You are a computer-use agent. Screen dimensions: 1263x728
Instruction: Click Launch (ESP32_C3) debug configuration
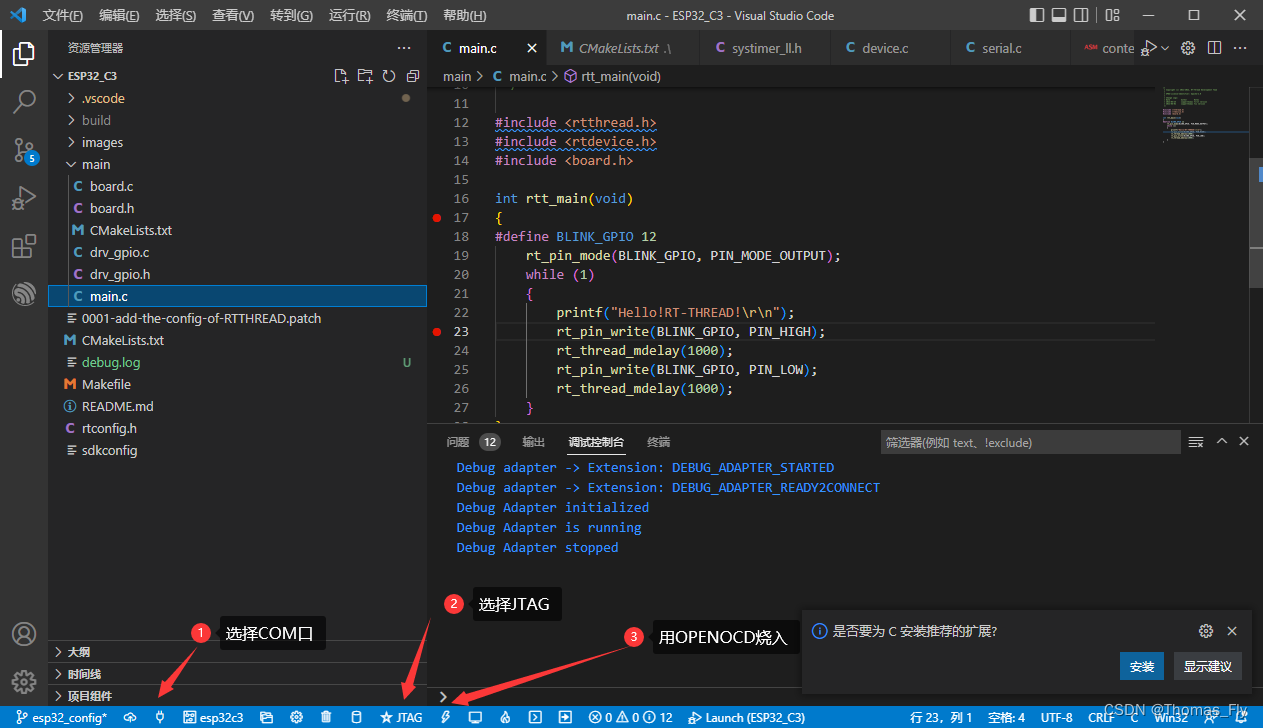point(746,717)
